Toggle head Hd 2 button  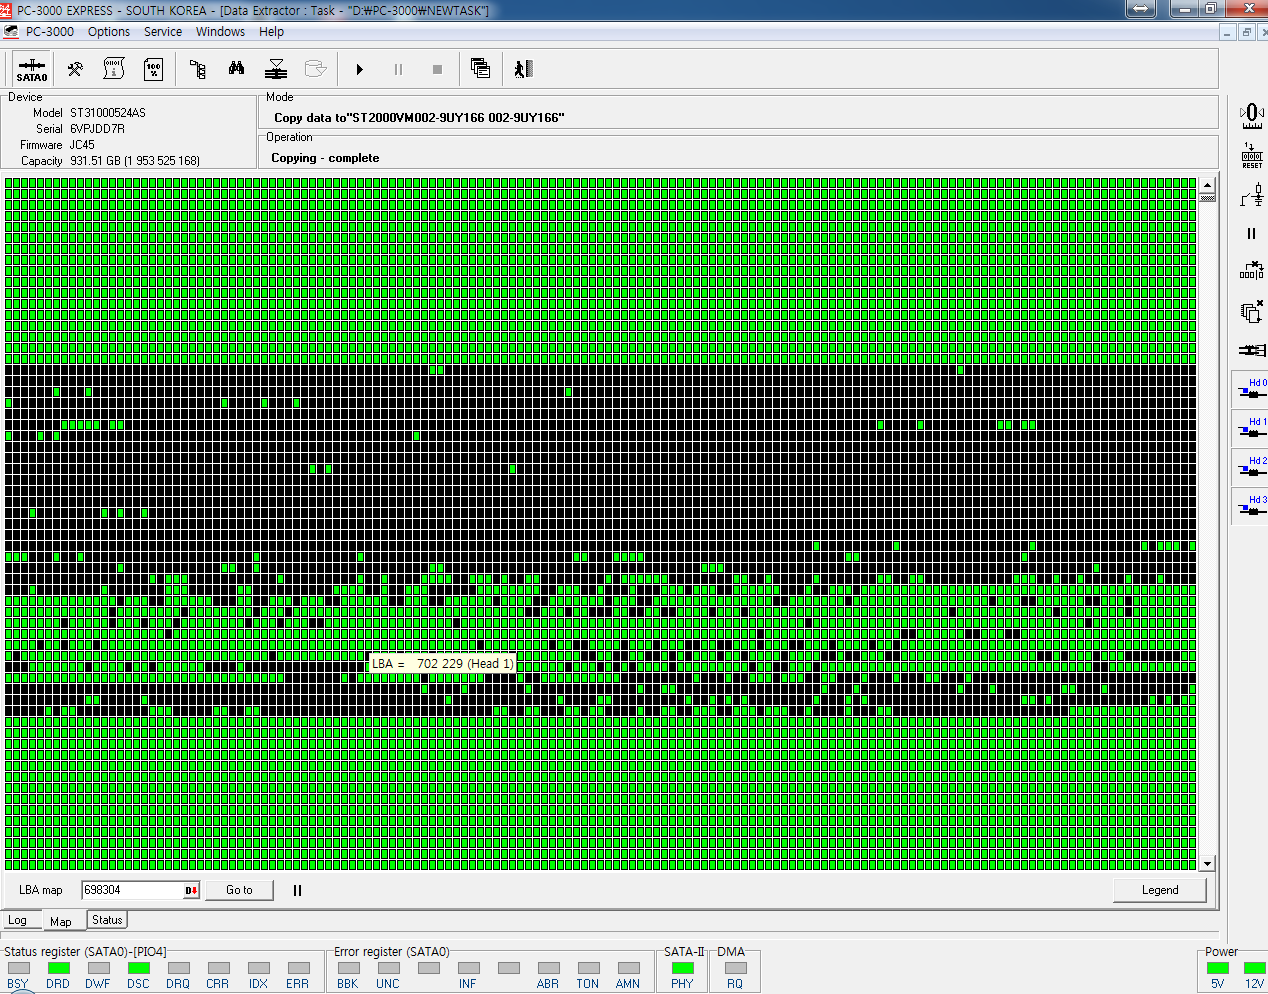pyautogui.click(x=1252, y=467)
